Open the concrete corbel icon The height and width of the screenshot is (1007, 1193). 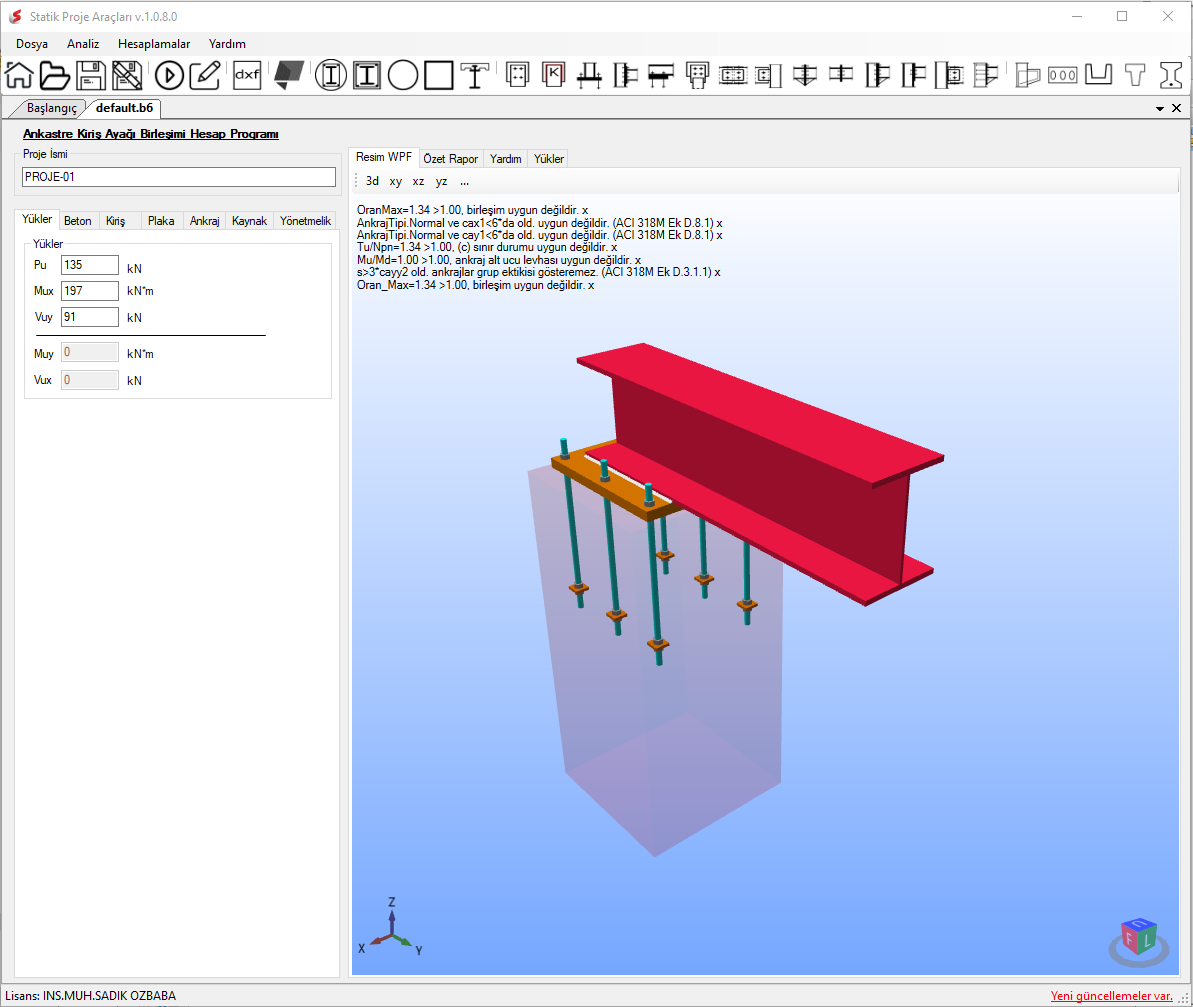pos(1028,75)
